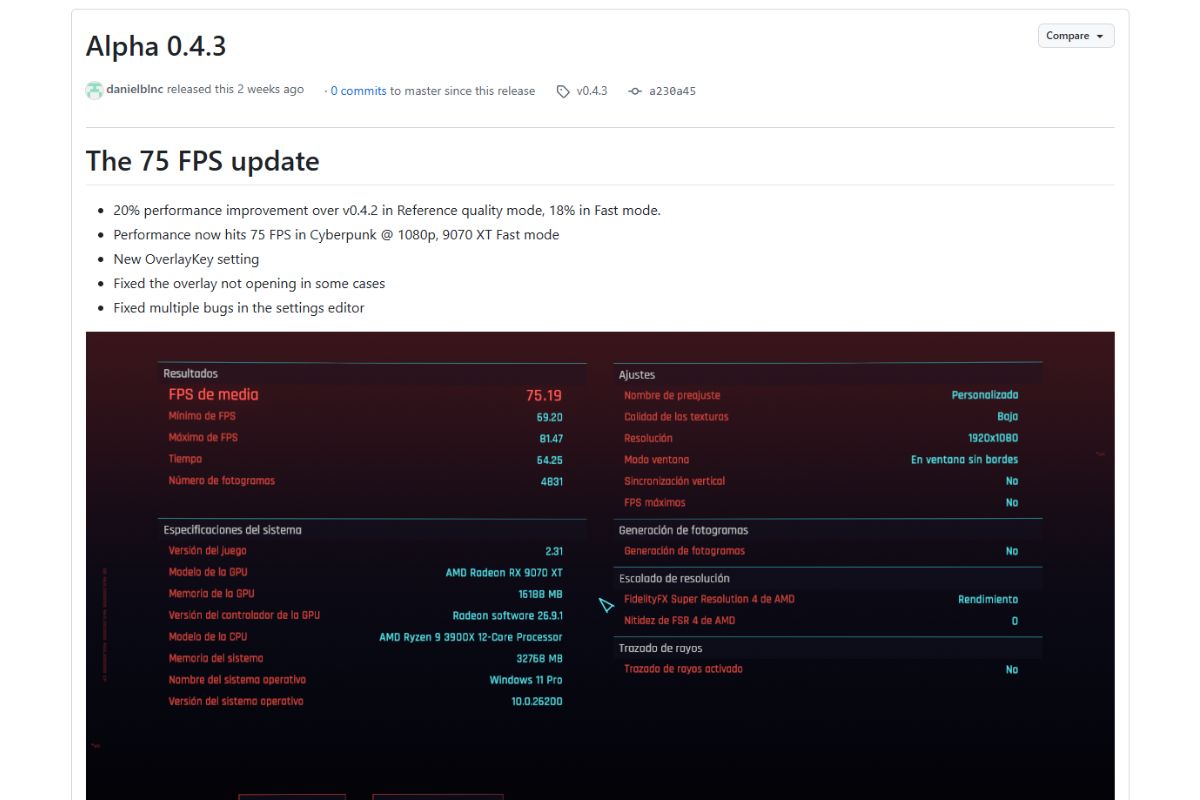The width and height of the screenshot is (1200, 800).
Task: Select the "New OverlayKey setting" bullet
Action: 186,259
